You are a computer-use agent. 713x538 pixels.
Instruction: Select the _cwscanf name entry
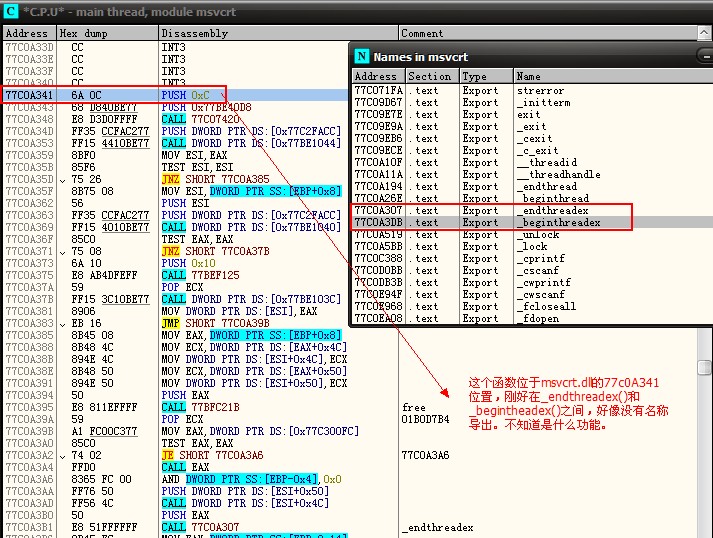(541, 295)
